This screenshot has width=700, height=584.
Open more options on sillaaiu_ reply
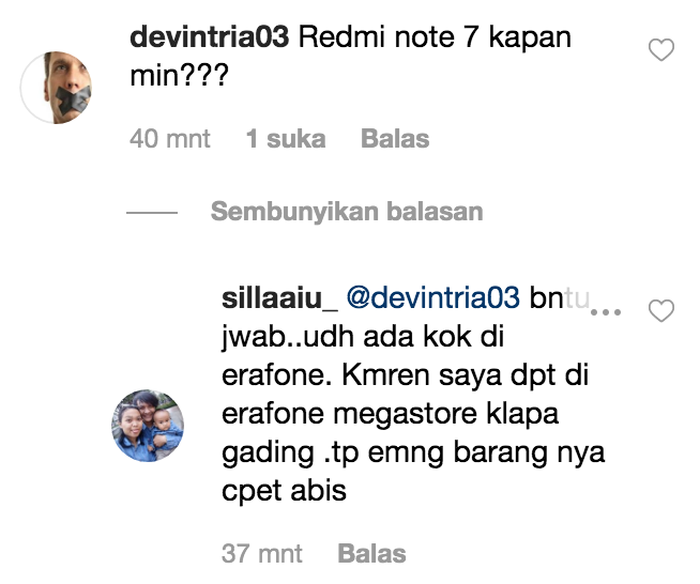pyautogui.click(x=605, y=313)
